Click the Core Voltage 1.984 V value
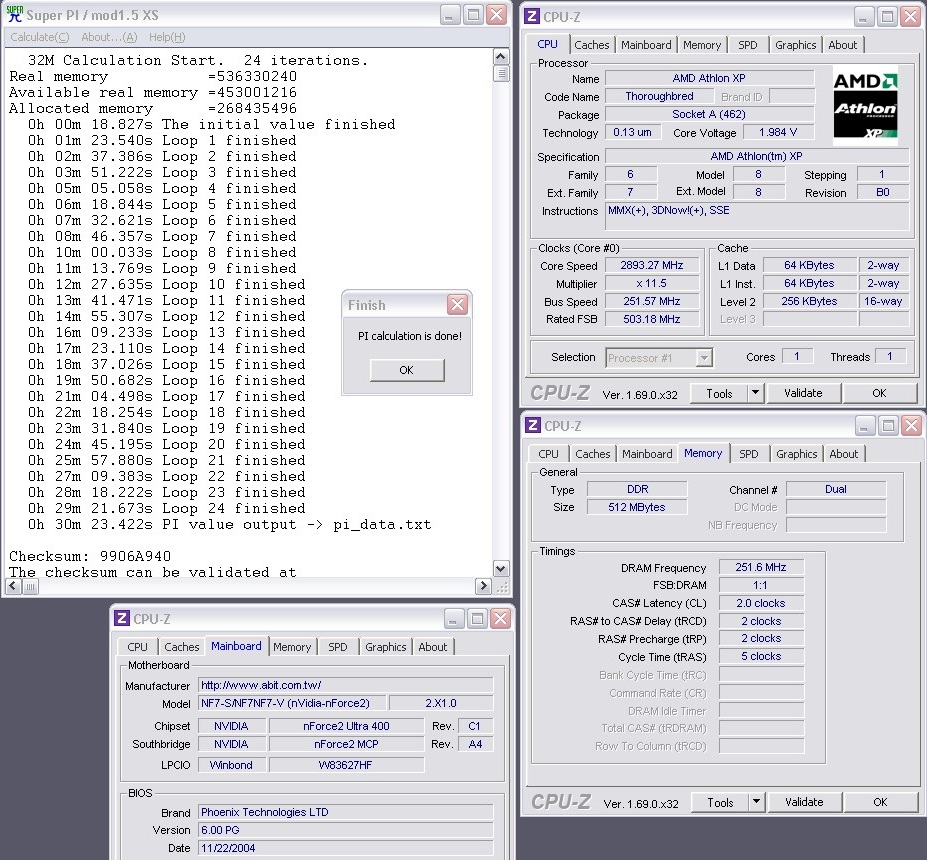 (x=778, y=132)
